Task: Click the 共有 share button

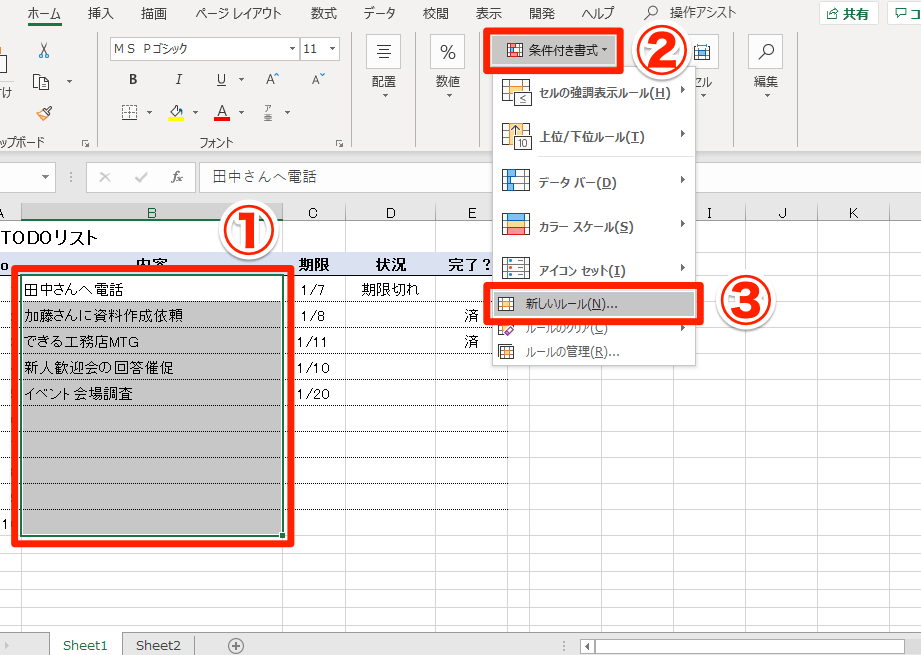Action: (x=848, y=14)
